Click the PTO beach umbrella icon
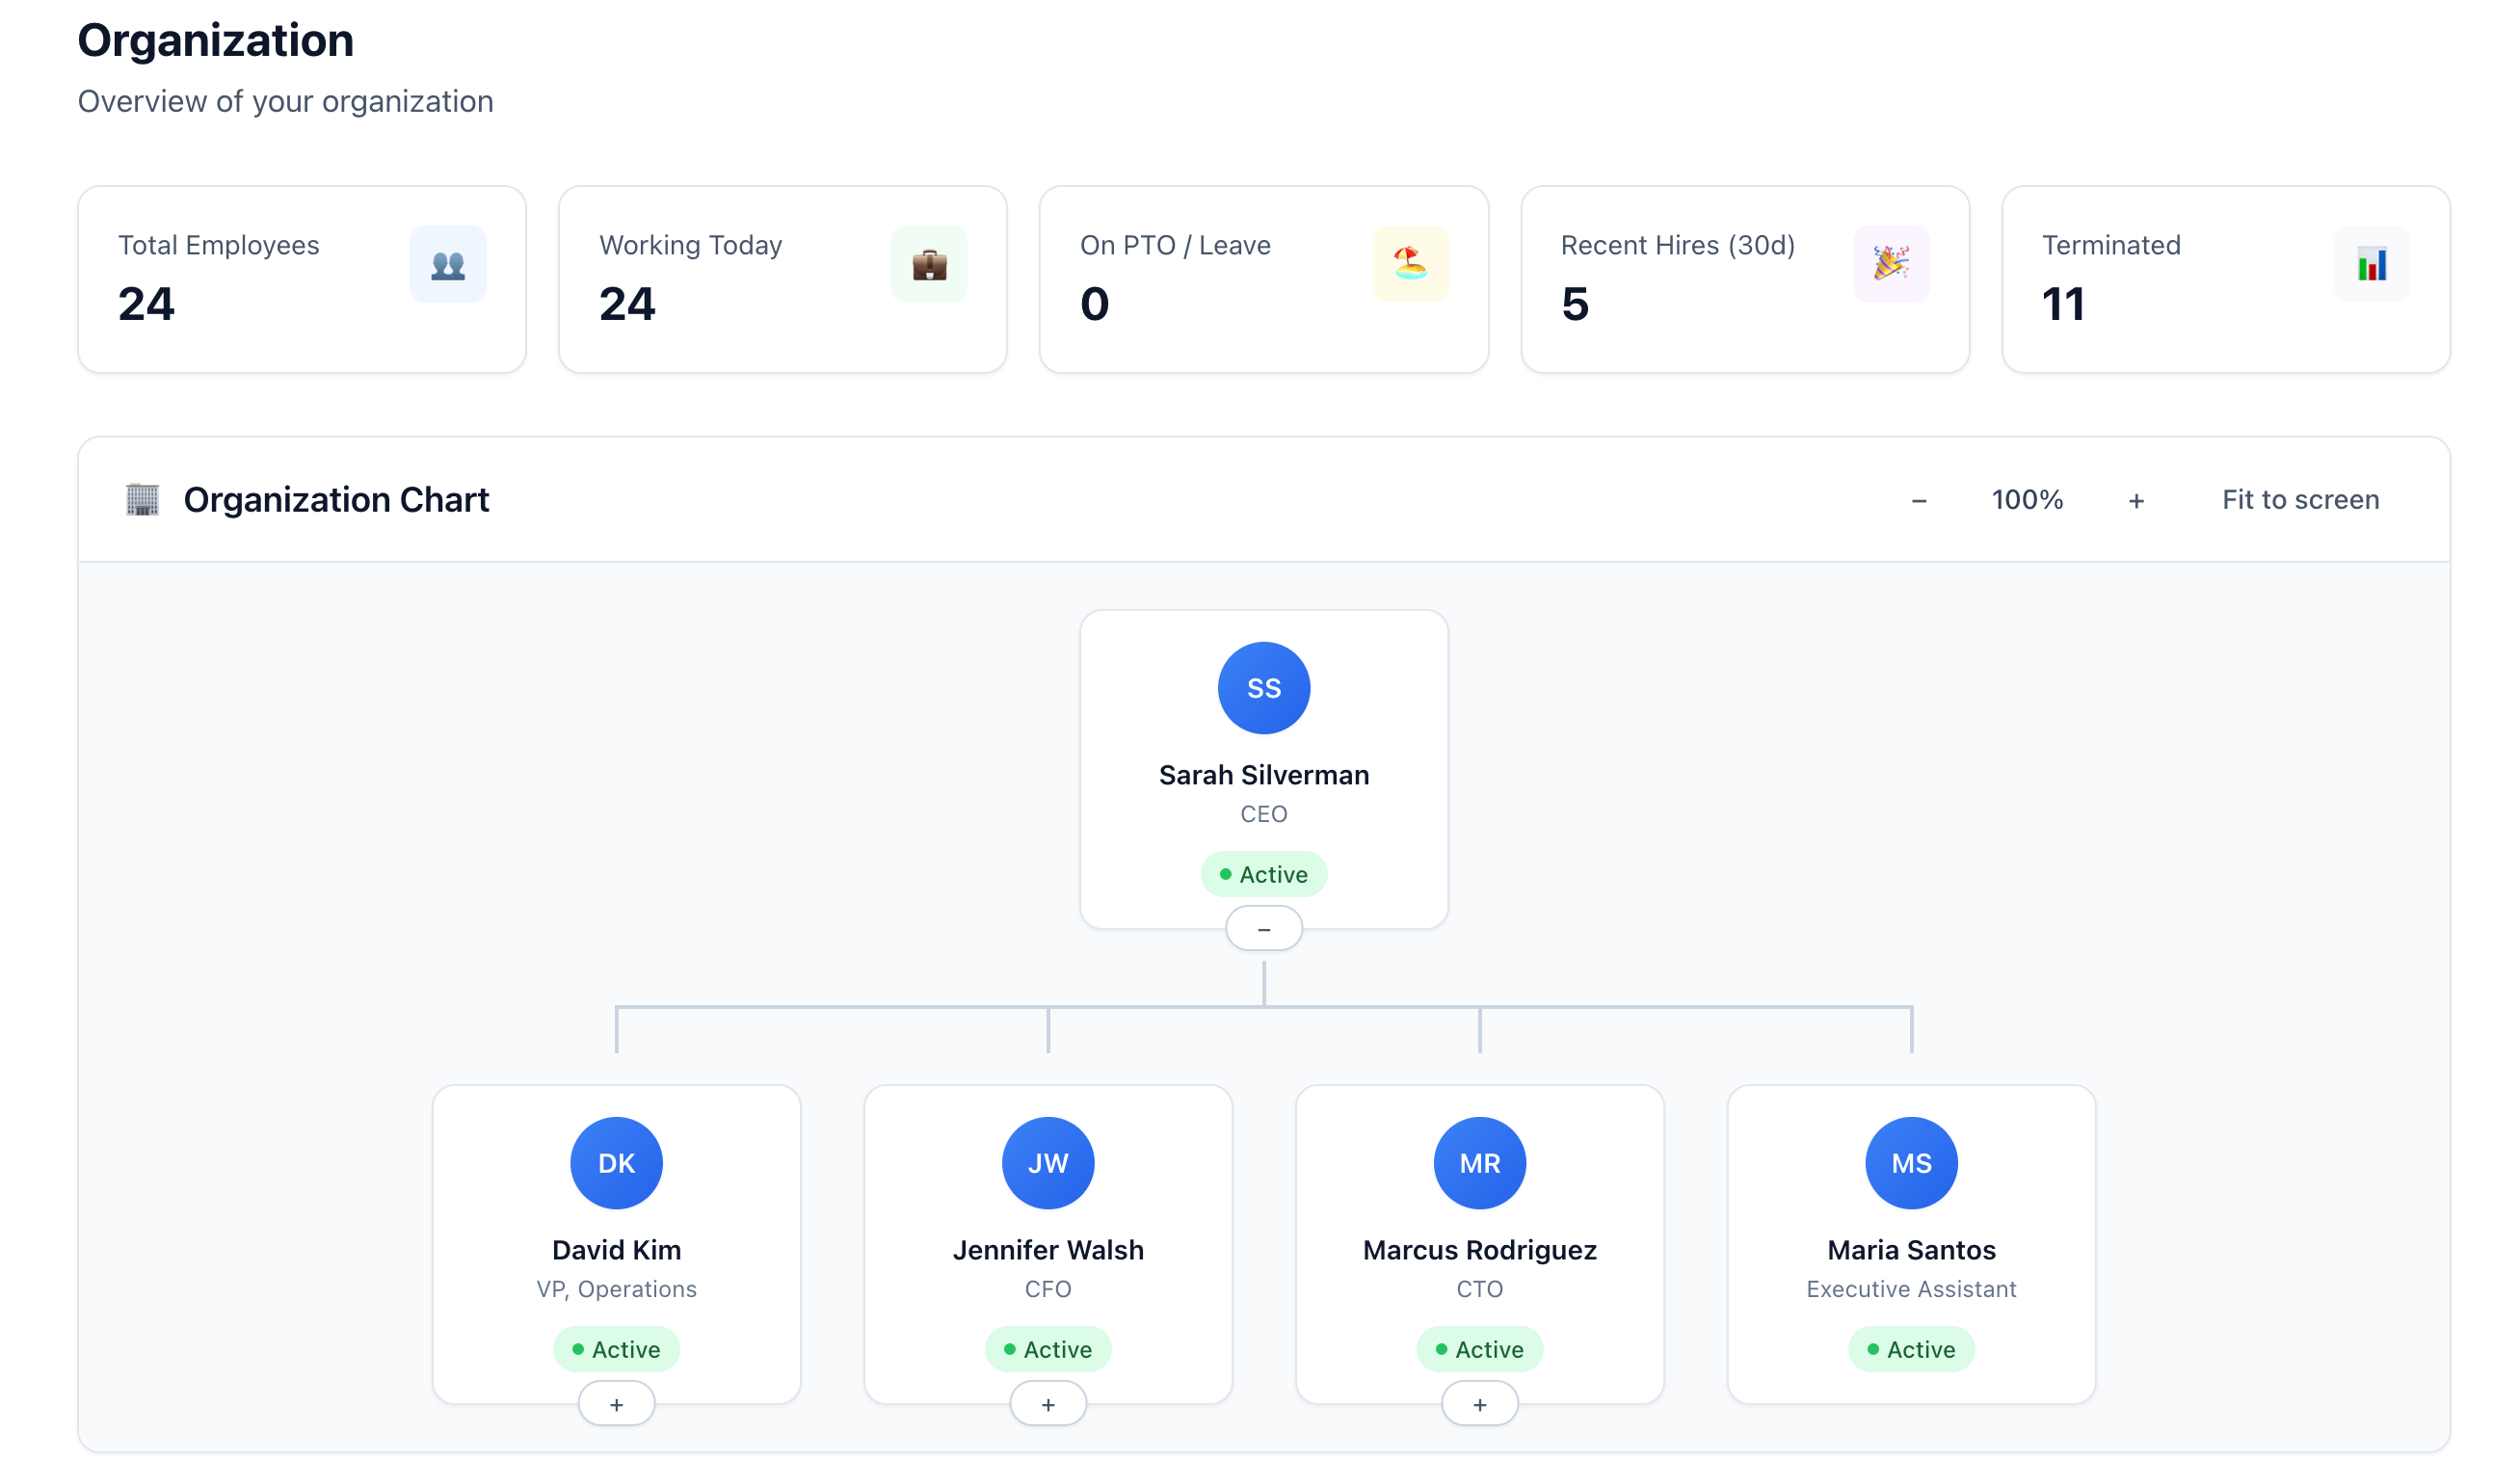Image resolution: width=2519 pixels, height=1484 pixels. click(1409, 265)
